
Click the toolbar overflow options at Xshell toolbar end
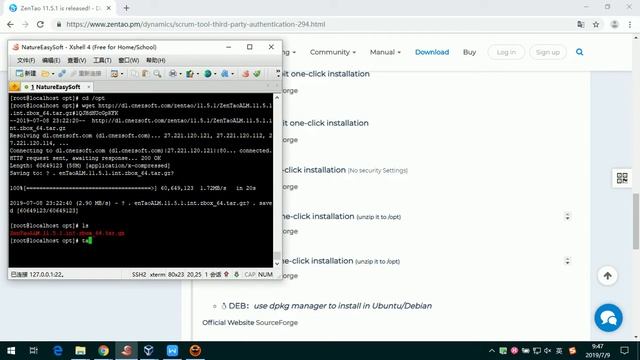(278, 73)
